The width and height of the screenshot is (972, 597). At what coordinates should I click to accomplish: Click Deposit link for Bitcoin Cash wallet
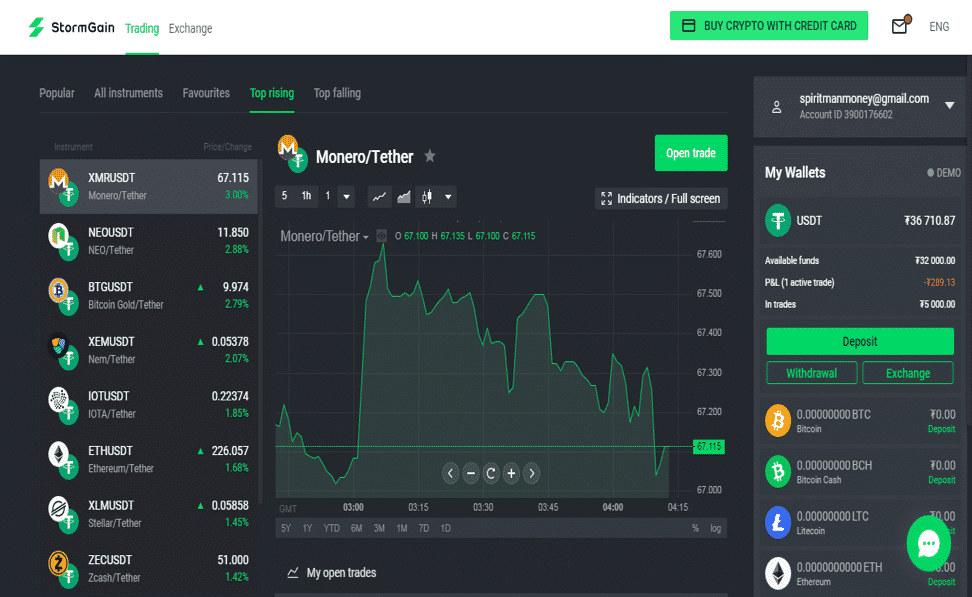click(941, 480)
